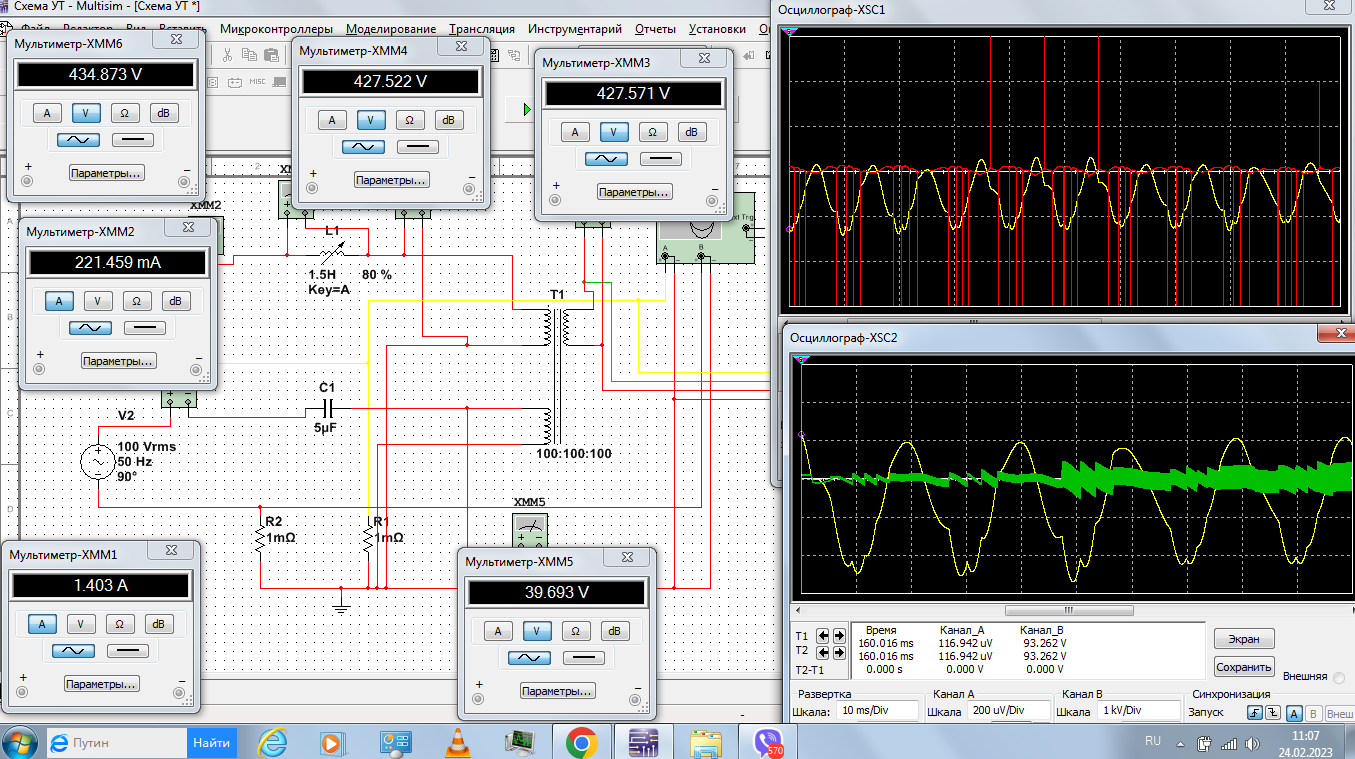
Task: Open VLC media player from taskbar
Action: click(x=458, y=743)
